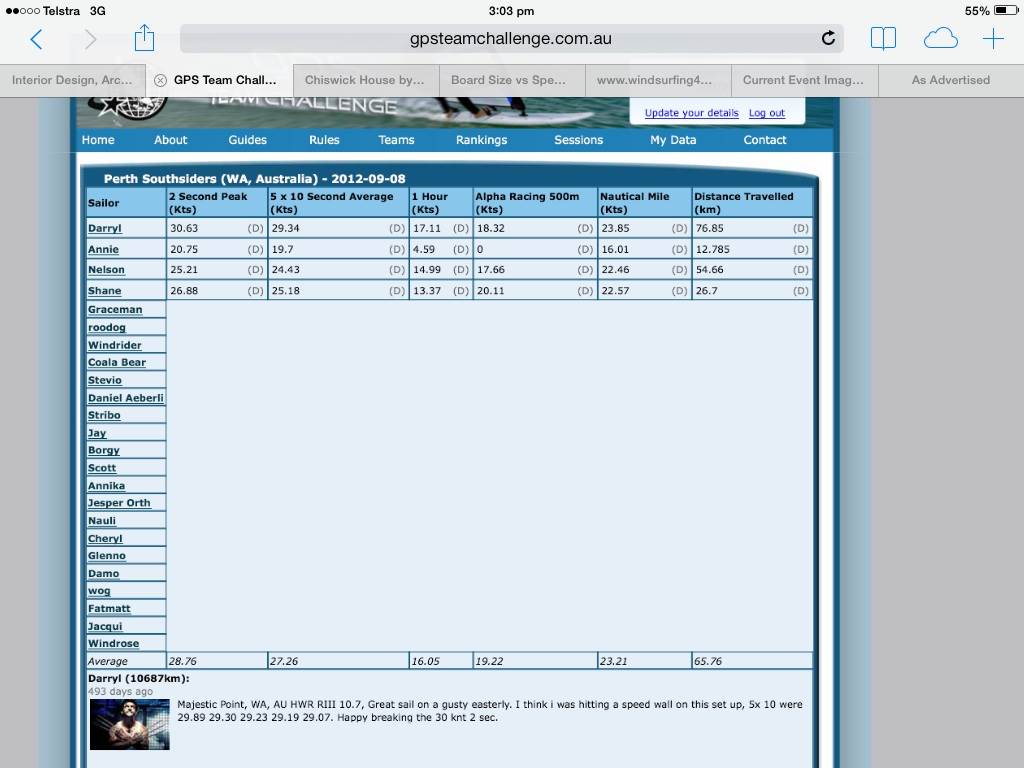Tap the Safari forward arrow
1024x768 pixels.
click(90, 39)
